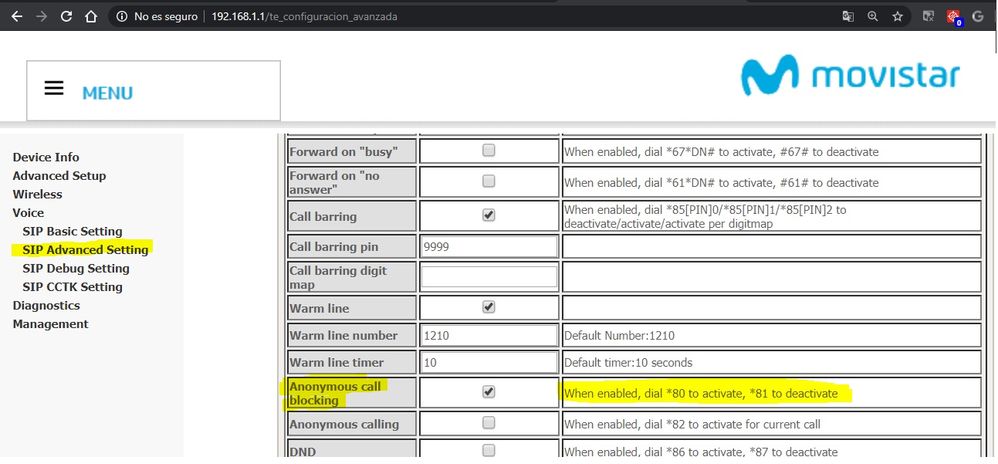Open Advanced Setup in the sidebar

[x=59, y=176]
